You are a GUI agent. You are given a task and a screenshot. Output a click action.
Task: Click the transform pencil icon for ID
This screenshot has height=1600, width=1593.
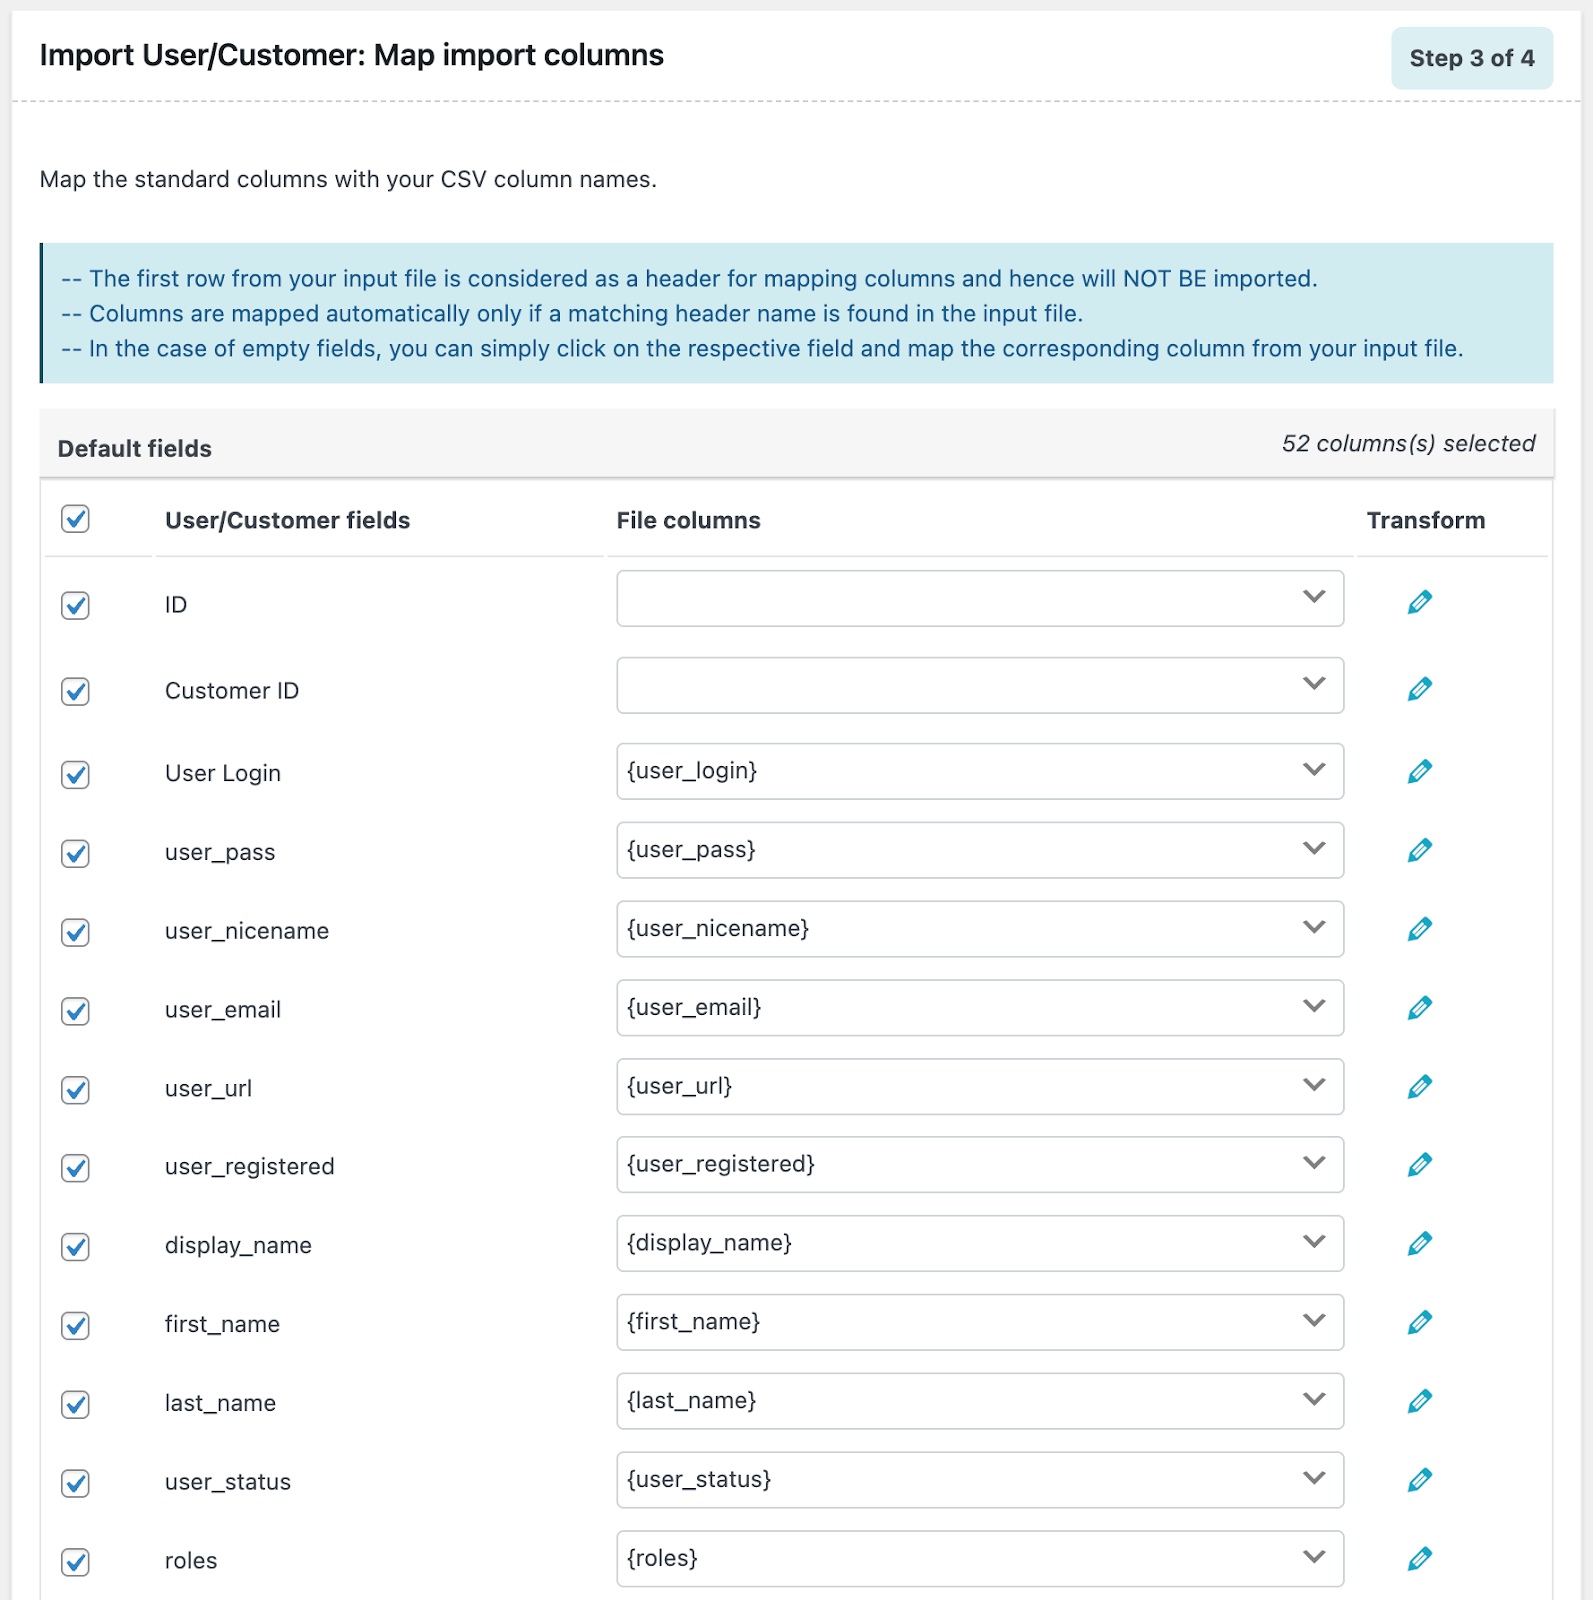(1419, 602)
